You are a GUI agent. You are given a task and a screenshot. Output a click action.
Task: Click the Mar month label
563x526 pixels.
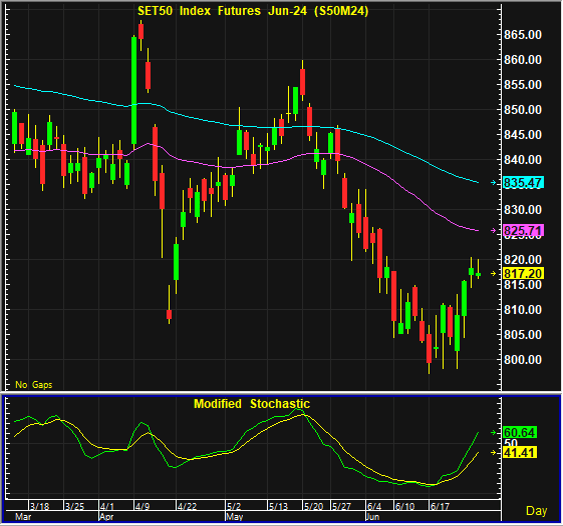(23, 517)
